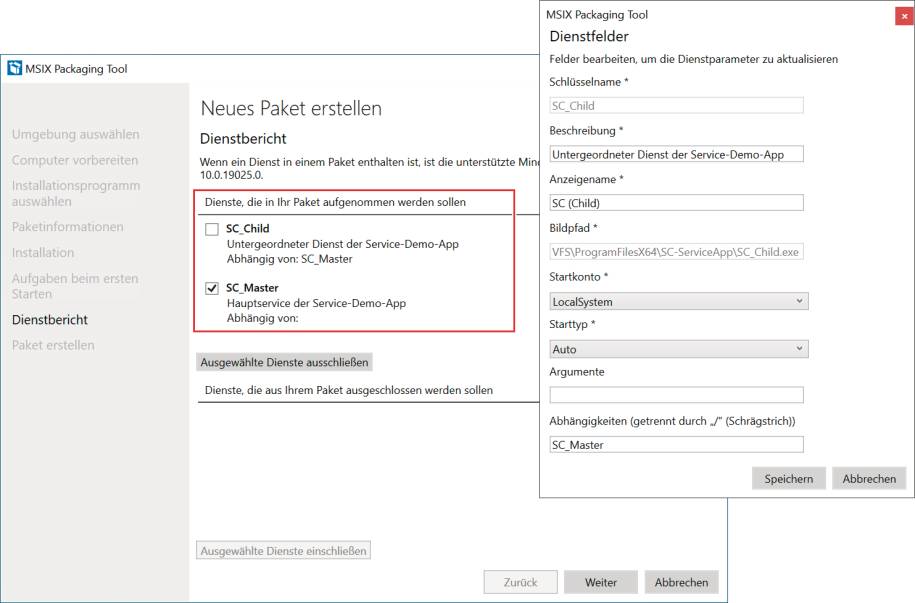Click 'Untergeordneter Dienst der Service-Demo-App' in service list

pyautogui.click(x=343, y=244)
